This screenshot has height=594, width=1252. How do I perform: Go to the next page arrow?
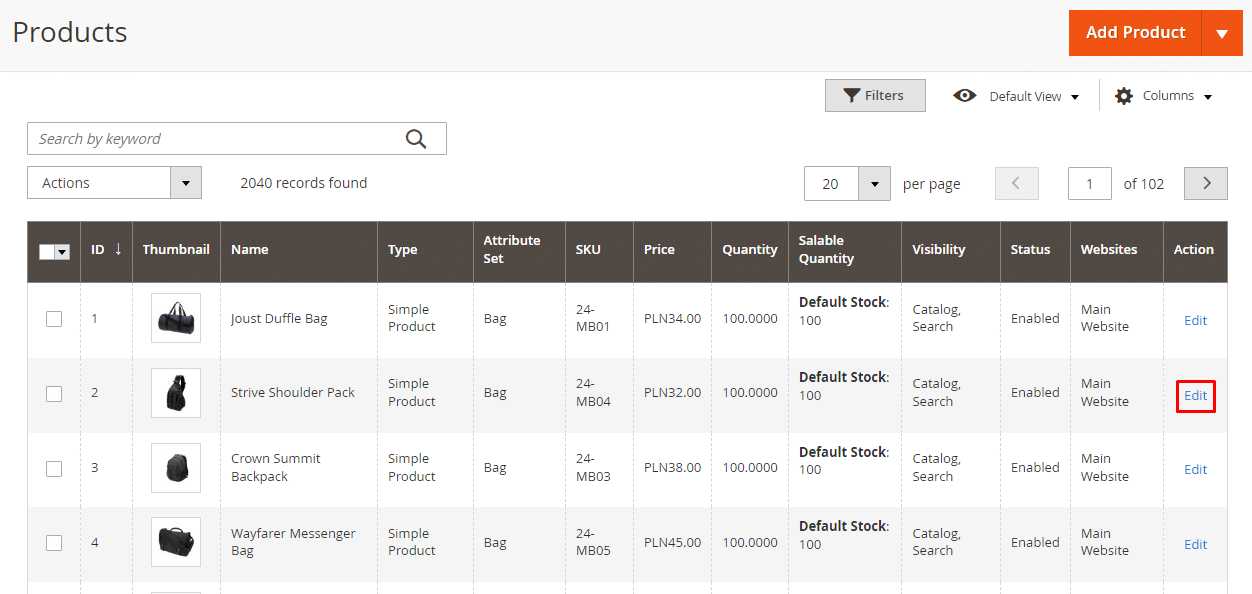[1205, 183]
